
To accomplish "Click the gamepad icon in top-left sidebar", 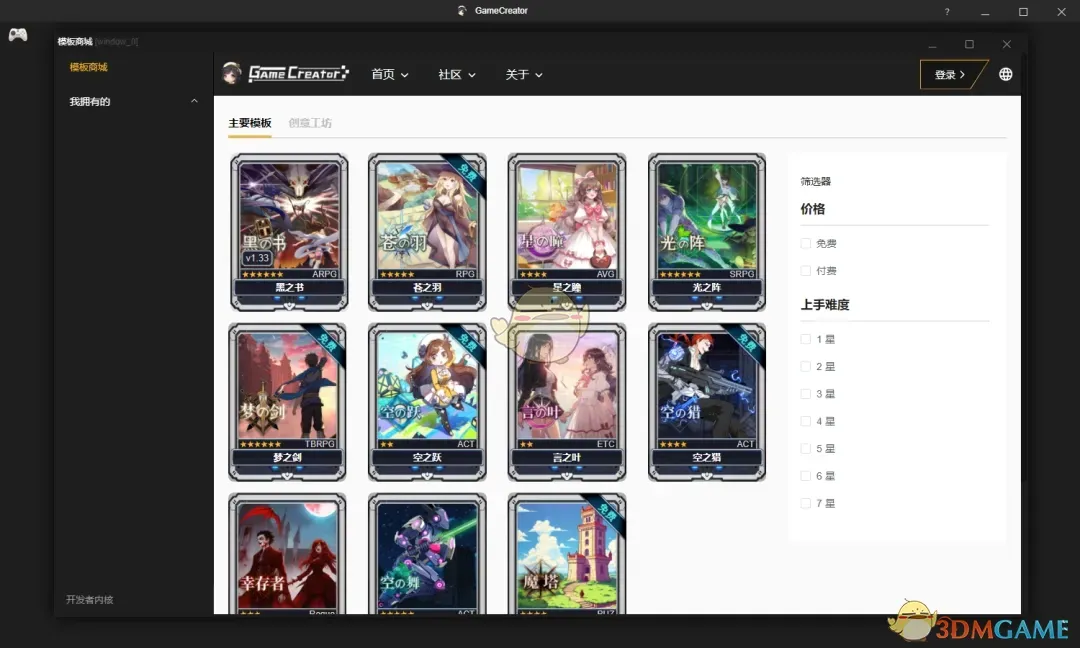I will coord(18,34).
